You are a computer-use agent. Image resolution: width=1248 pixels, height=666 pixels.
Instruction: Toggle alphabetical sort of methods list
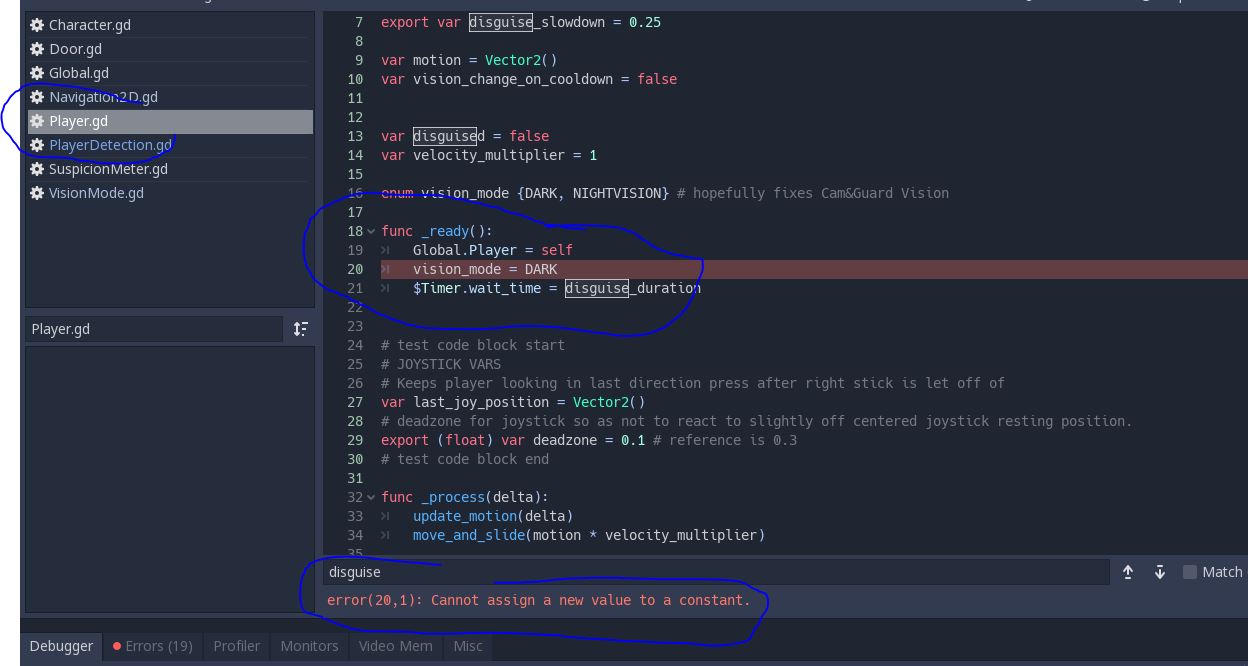[301, 329]
